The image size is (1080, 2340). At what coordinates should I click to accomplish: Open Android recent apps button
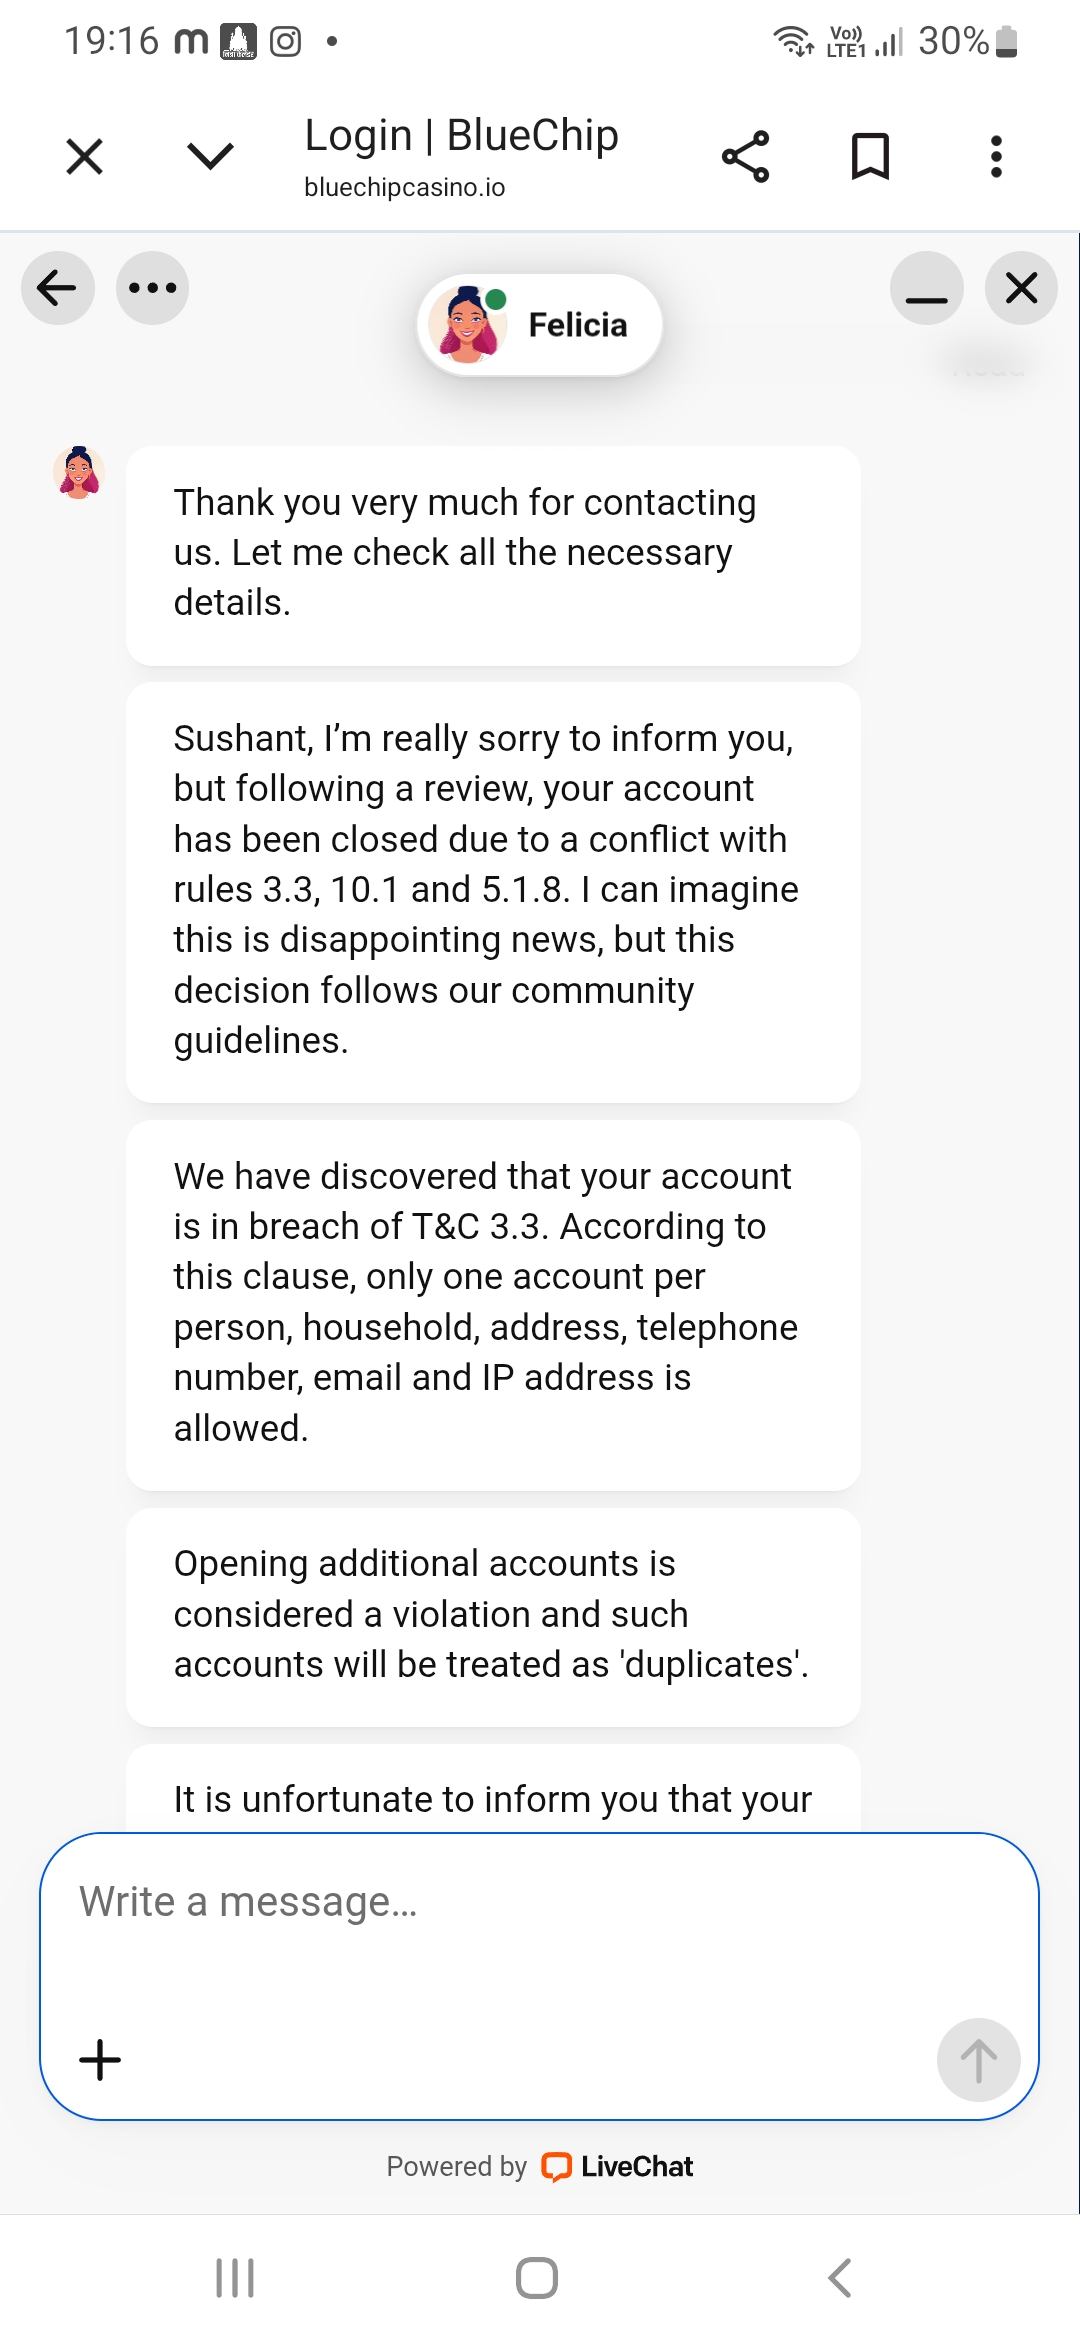coord(236,2278)
